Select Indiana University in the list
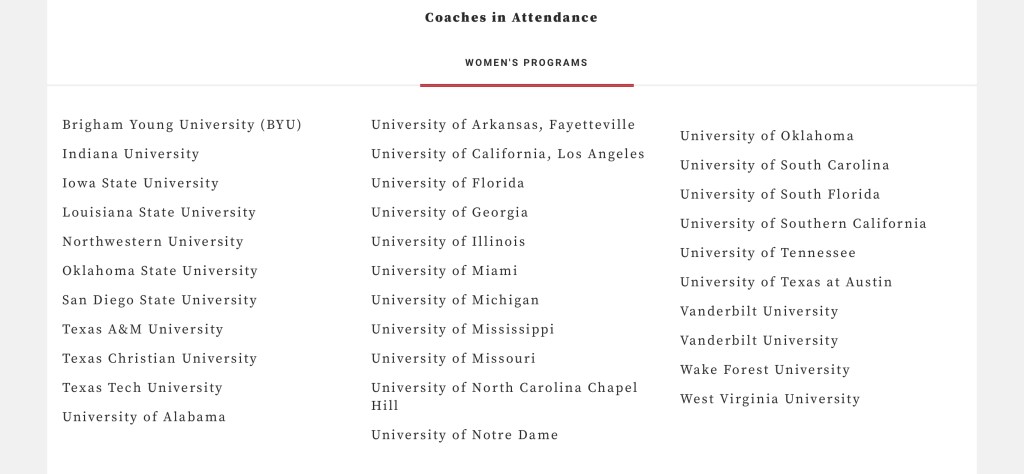Viewport: 1024px width, 474px height. pyautogui.click(x=131, y=154)
